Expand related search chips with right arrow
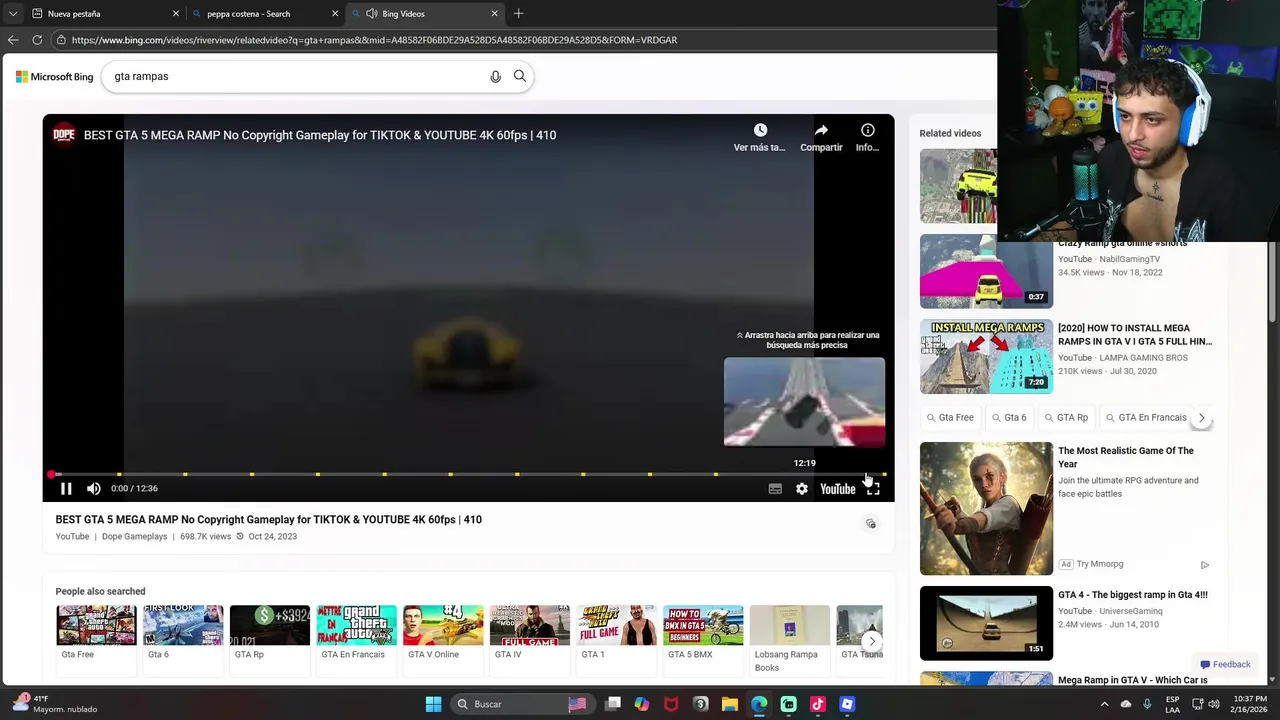The image size is (1280, 720). 1201,418
